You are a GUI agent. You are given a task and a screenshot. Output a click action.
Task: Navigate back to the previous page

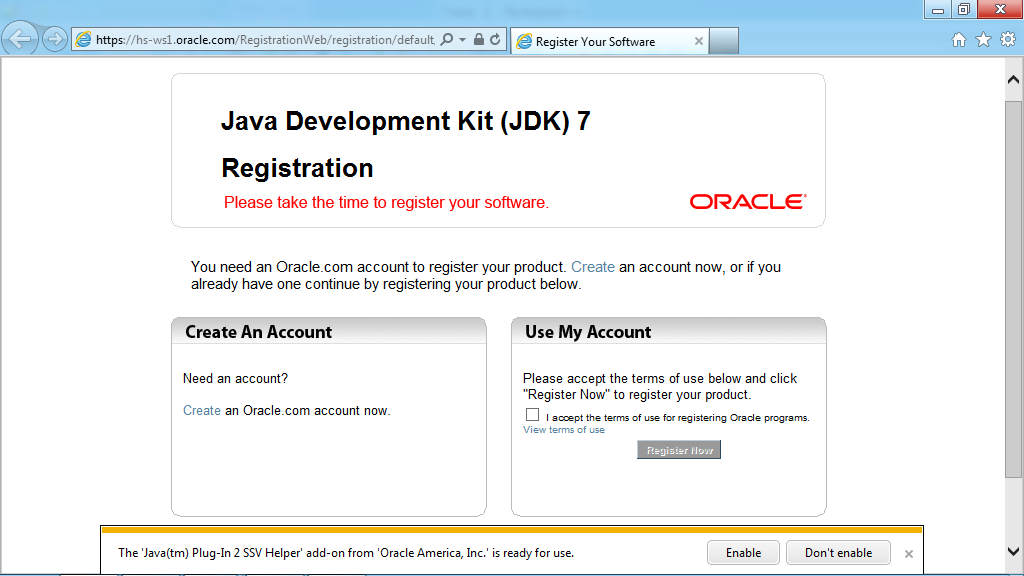coord(20,39)
